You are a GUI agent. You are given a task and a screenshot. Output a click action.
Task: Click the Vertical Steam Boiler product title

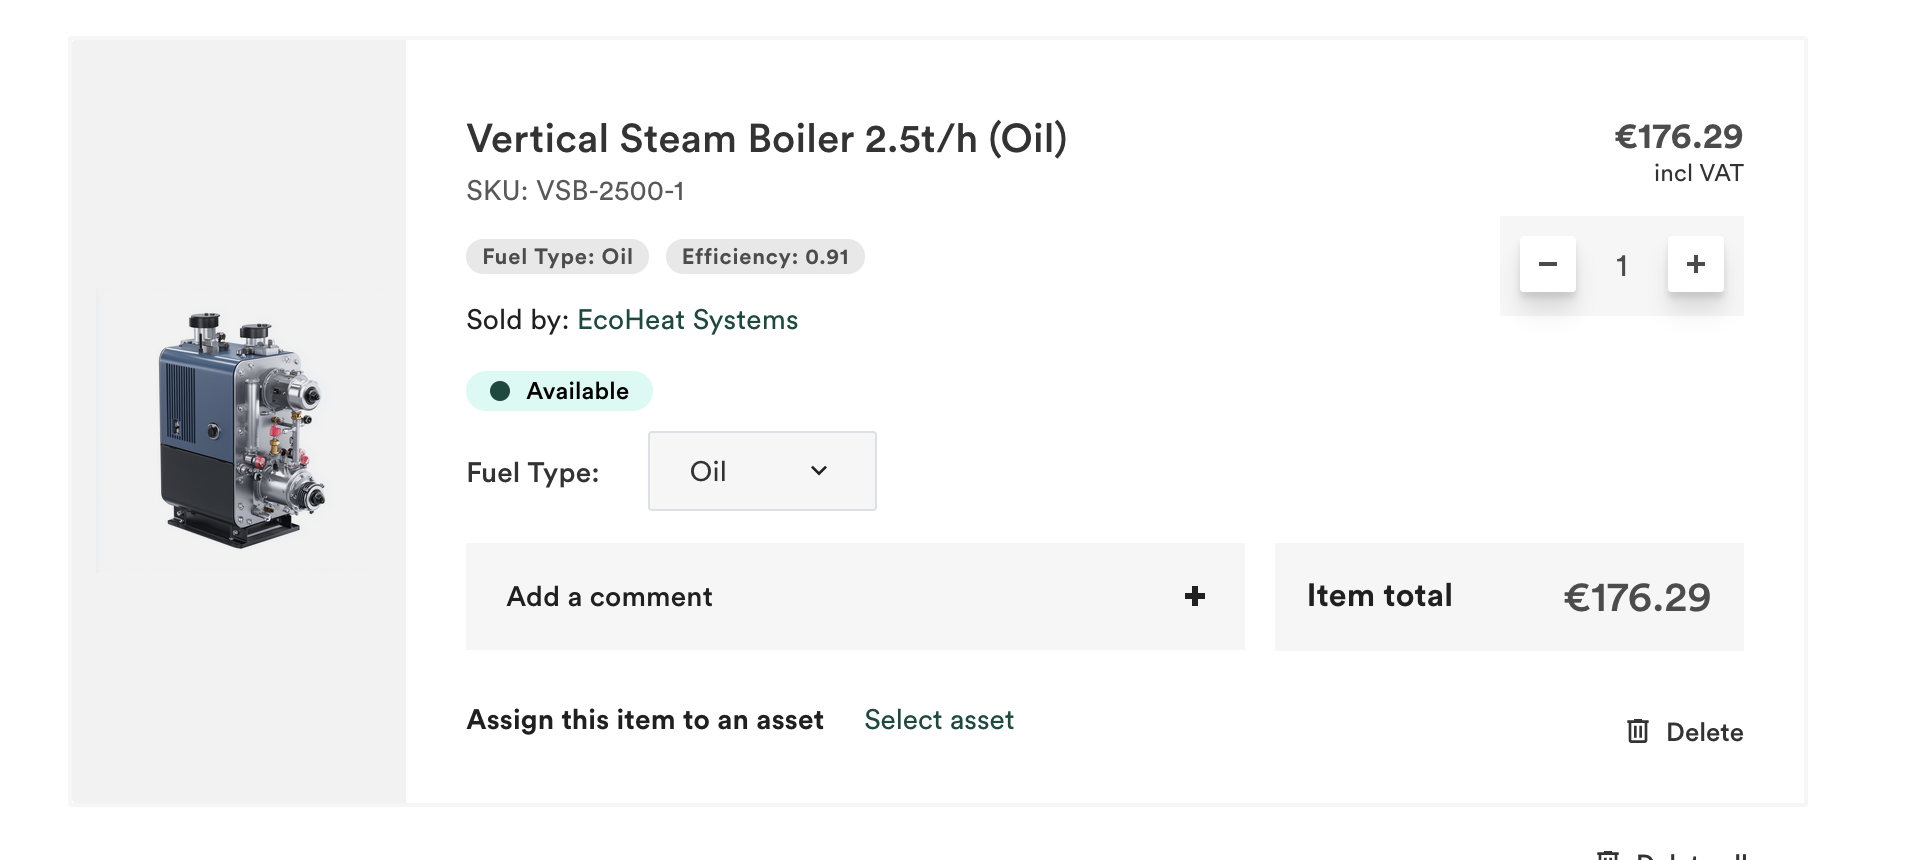point(766,139)
